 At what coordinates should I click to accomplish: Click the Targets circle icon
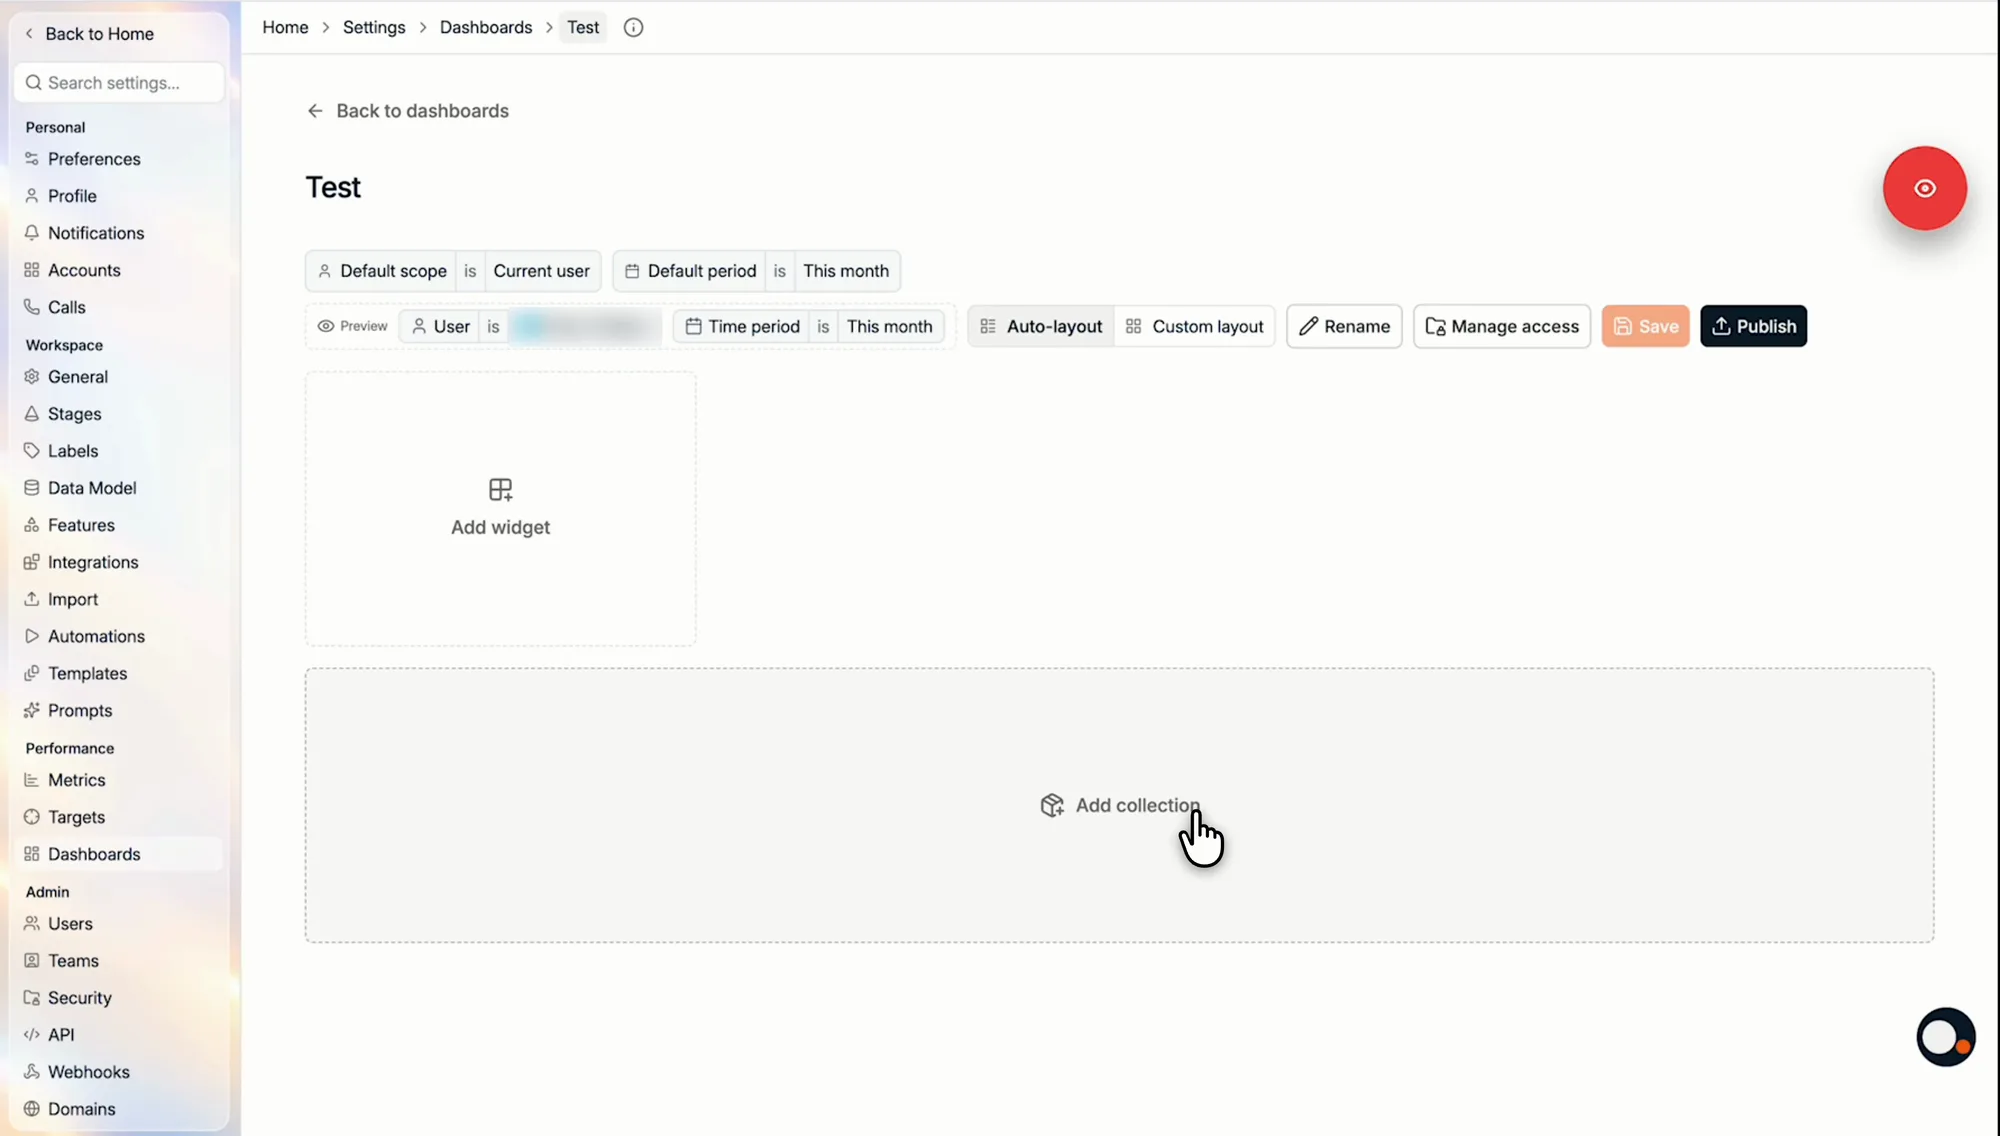[x=32, y=817]
